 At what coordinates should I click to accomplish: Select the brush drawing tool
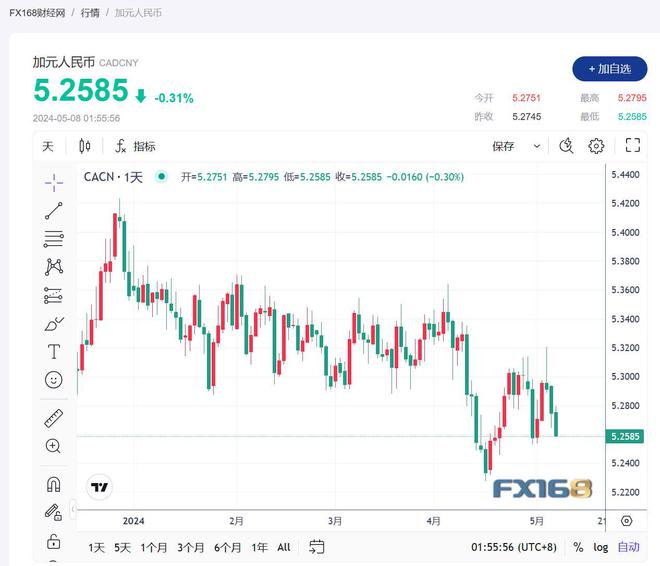tap(54, 324)
